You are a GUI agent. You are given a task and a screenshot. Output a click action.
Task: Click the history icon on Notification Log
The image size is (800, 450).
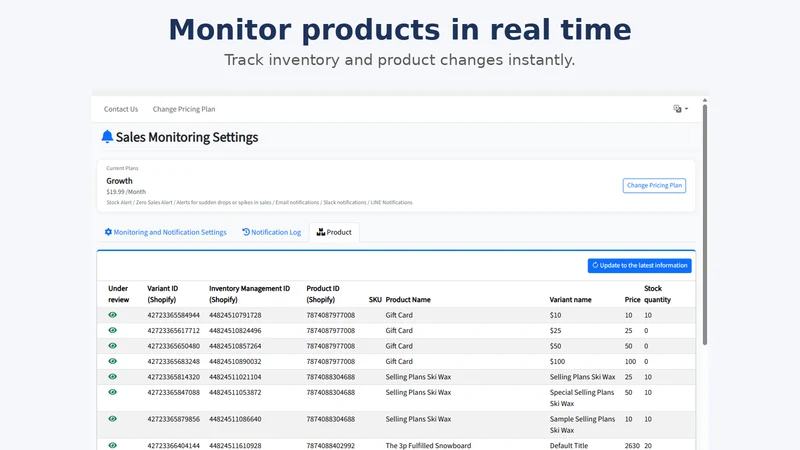246,232
